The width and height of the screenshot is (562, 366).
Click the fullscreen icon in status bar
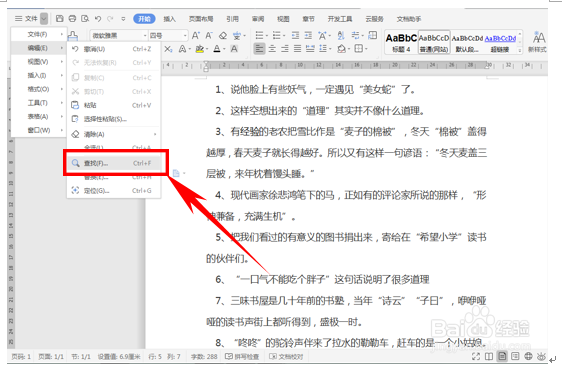coord(476,356)
